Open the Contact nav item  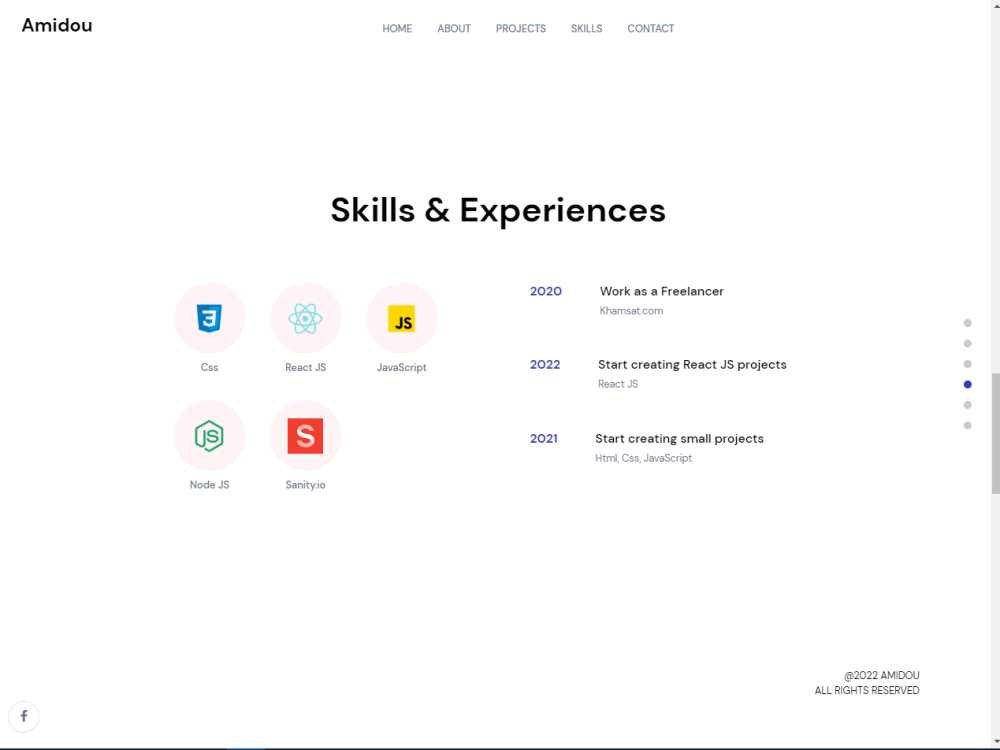point(651,29)
